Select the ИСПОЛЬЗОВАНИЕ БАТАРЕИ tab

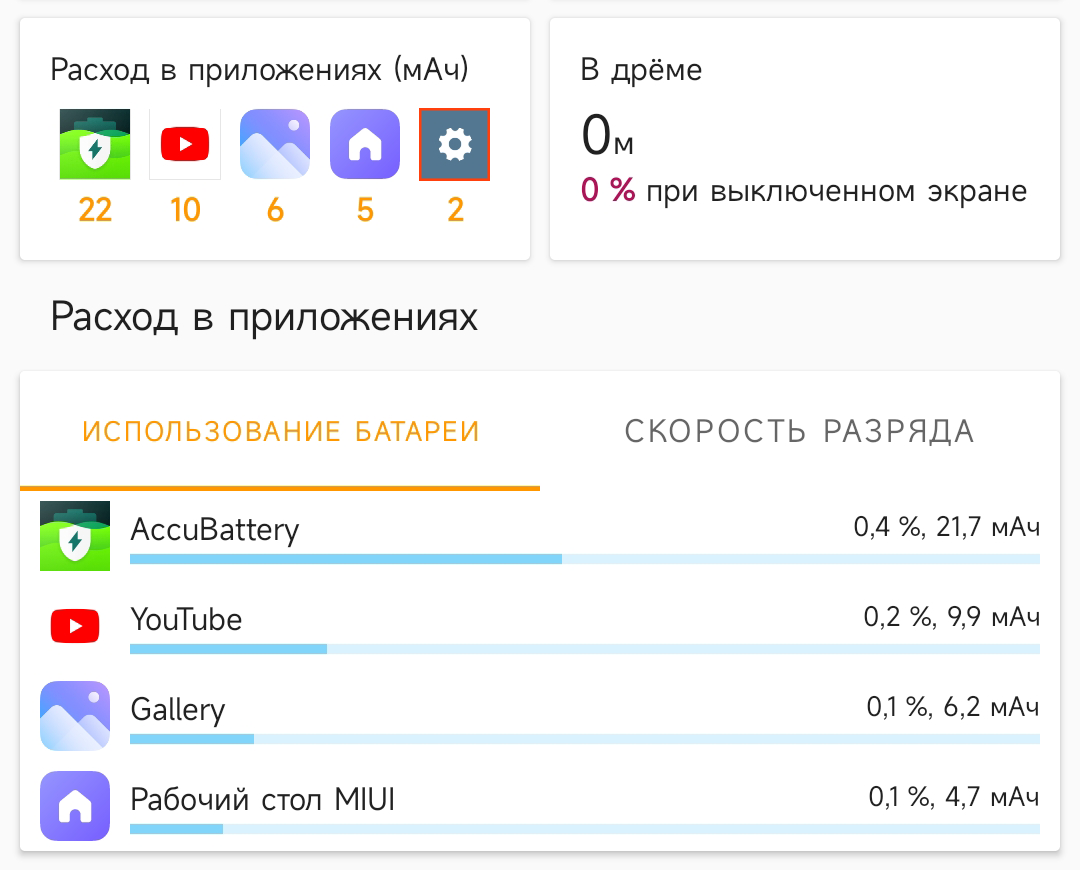281,430
